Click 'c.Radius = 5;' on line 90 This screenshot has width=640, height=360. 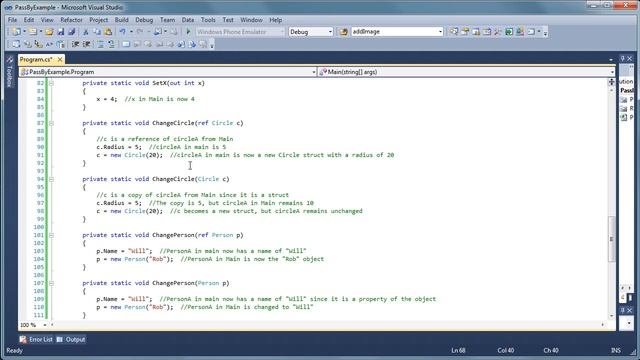pos(119,147)
